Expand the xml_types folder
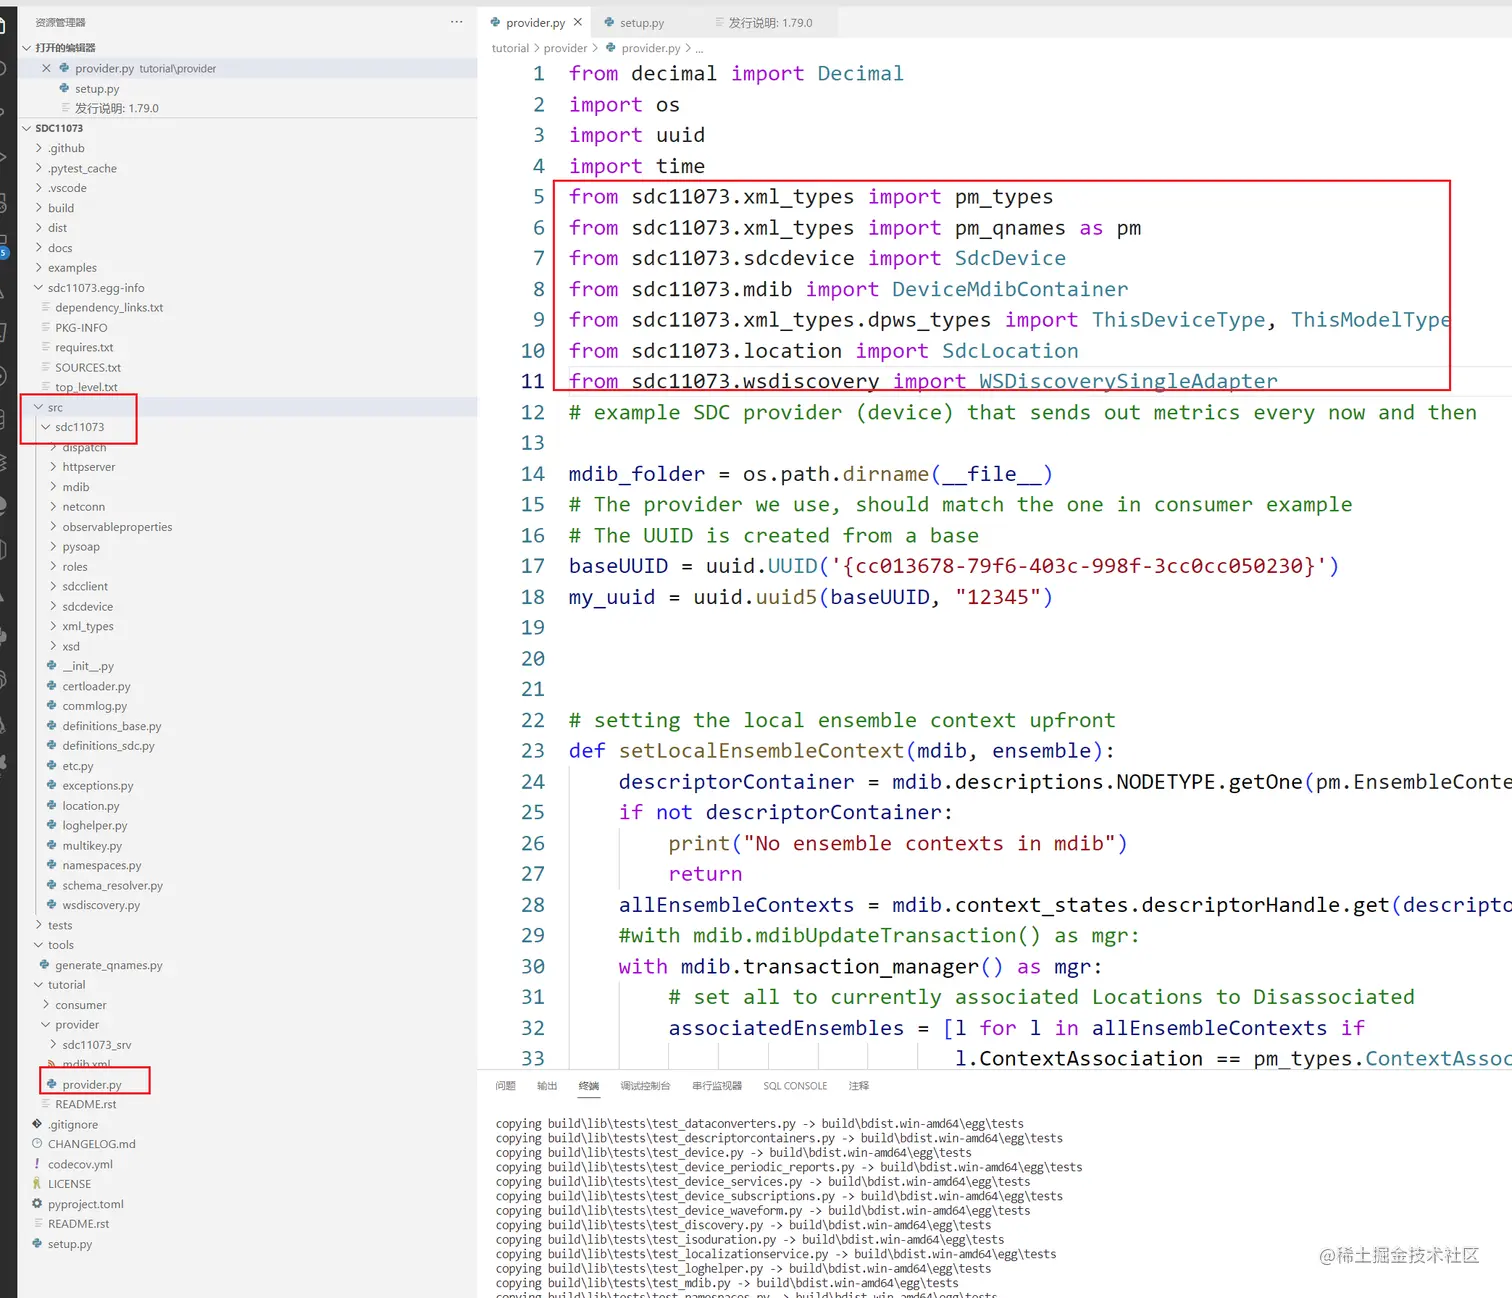The width and height of the screenshot is (1512, 1298). pos(53,627)
